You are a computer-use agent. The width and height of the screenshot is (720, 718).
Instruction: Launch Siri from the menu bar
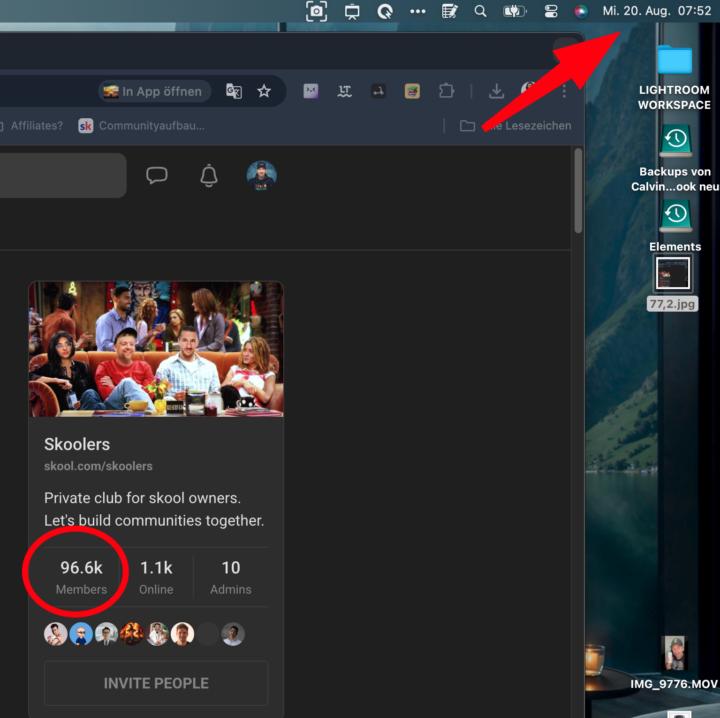point(581,11)
